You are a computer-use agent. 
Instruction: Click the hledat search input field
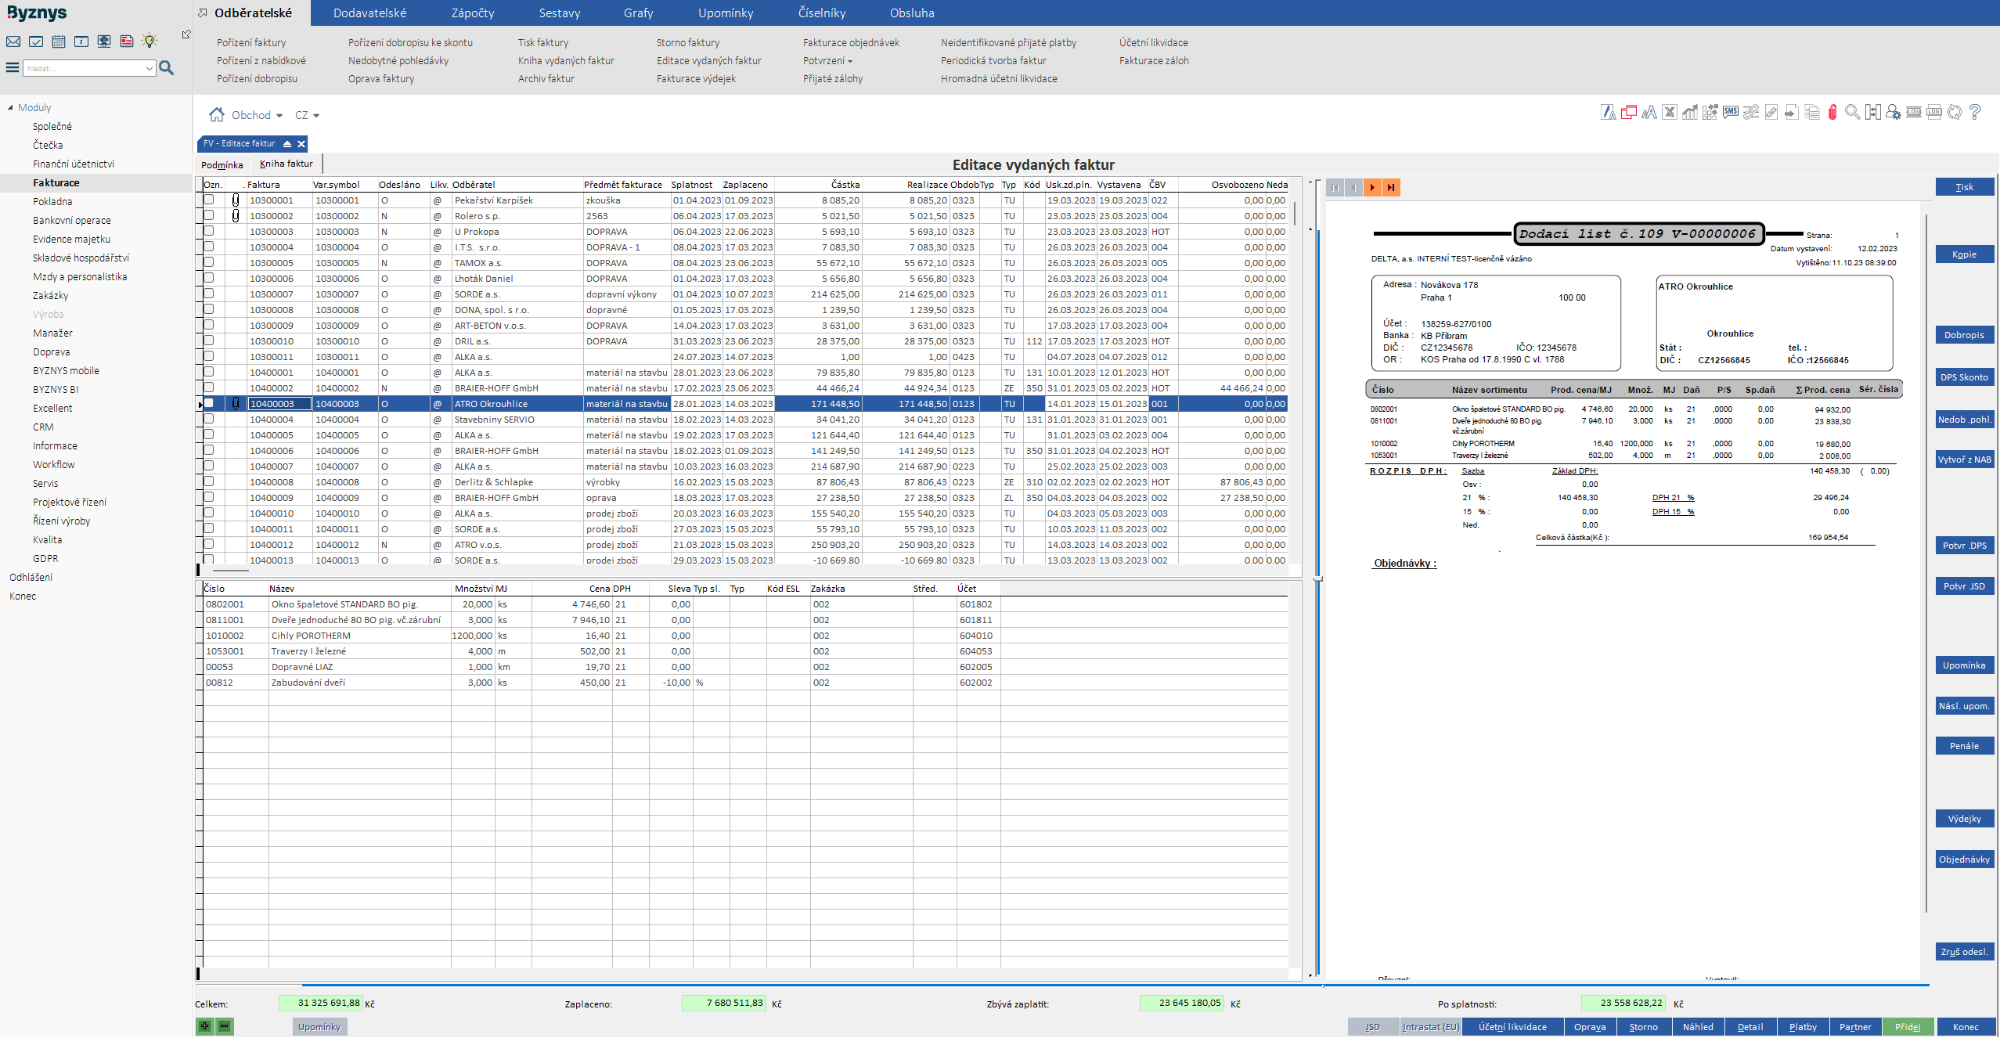[x=85, y=68]
